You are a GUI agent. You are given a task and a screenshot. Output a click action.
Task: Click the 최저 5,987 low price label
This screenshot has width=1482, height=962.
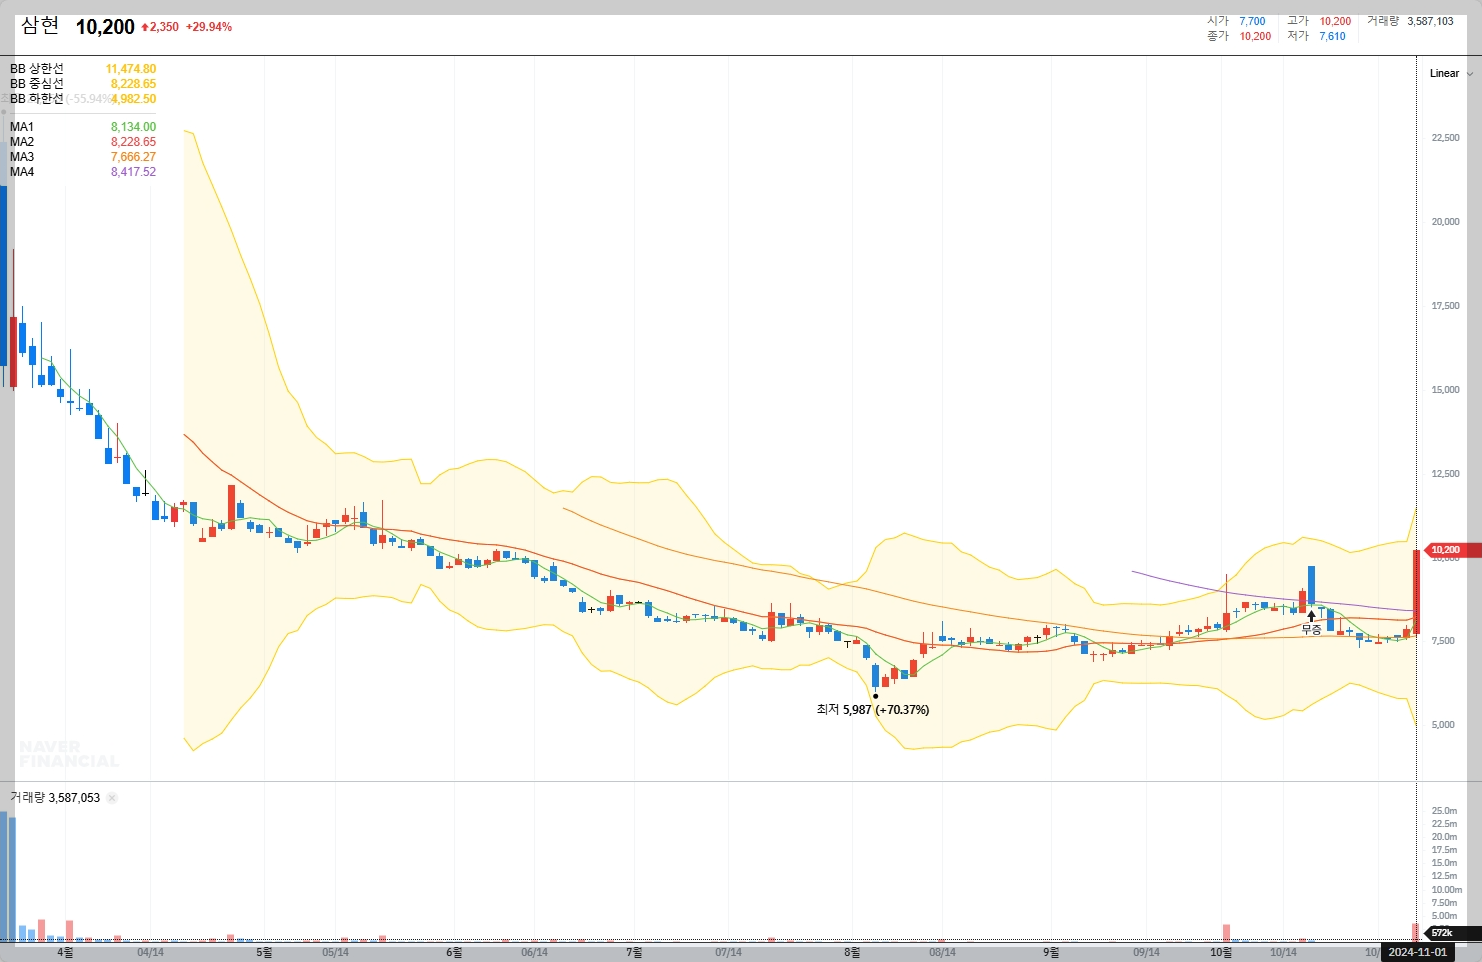872,710
